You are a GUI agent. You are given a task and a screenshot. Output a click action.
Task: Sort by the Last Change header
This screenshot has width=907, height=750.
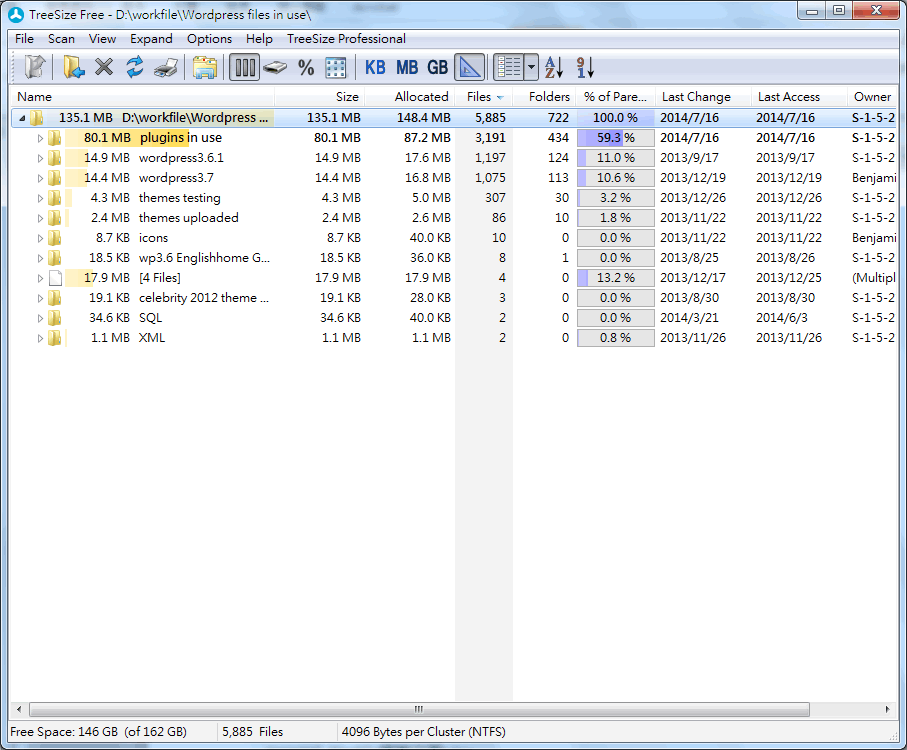pyautogui.click(x=703, y=97)
